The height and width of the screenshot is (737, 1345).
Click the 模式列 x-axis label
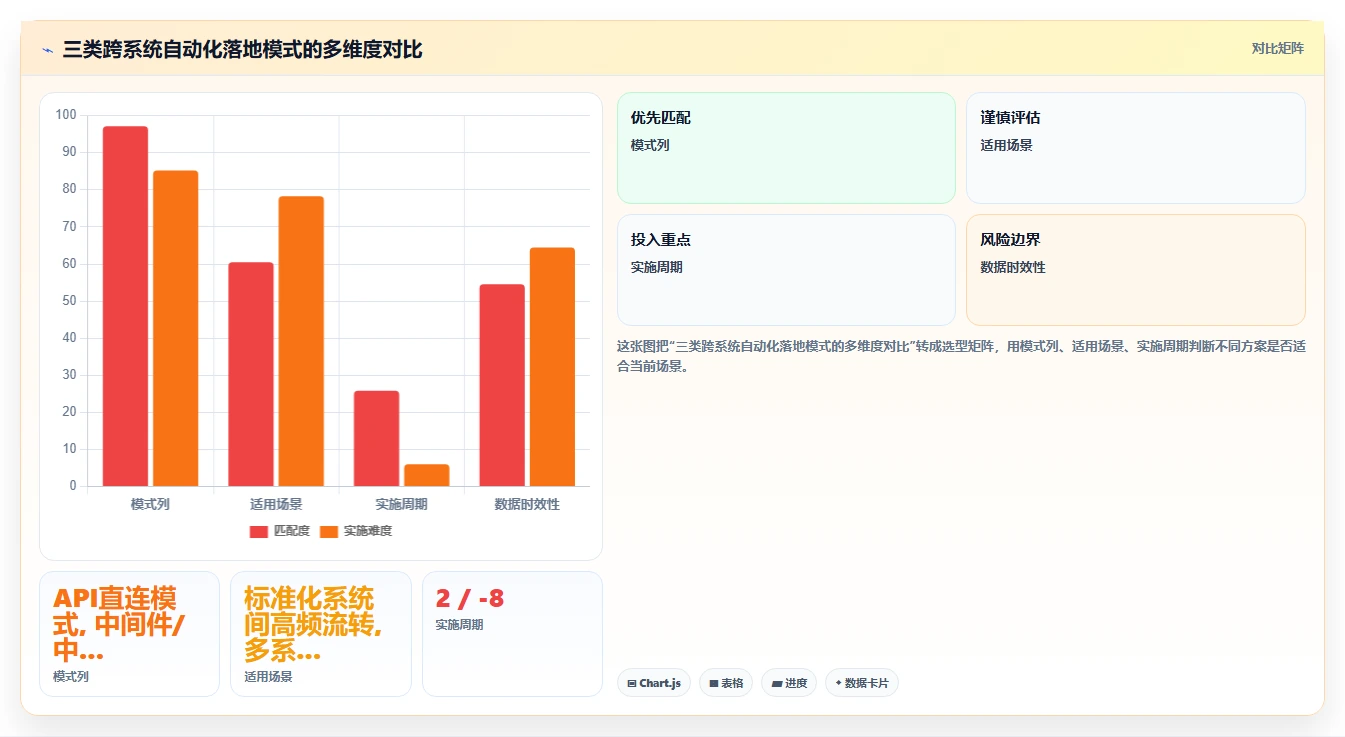pyautogui.click(x=150, y=504)
